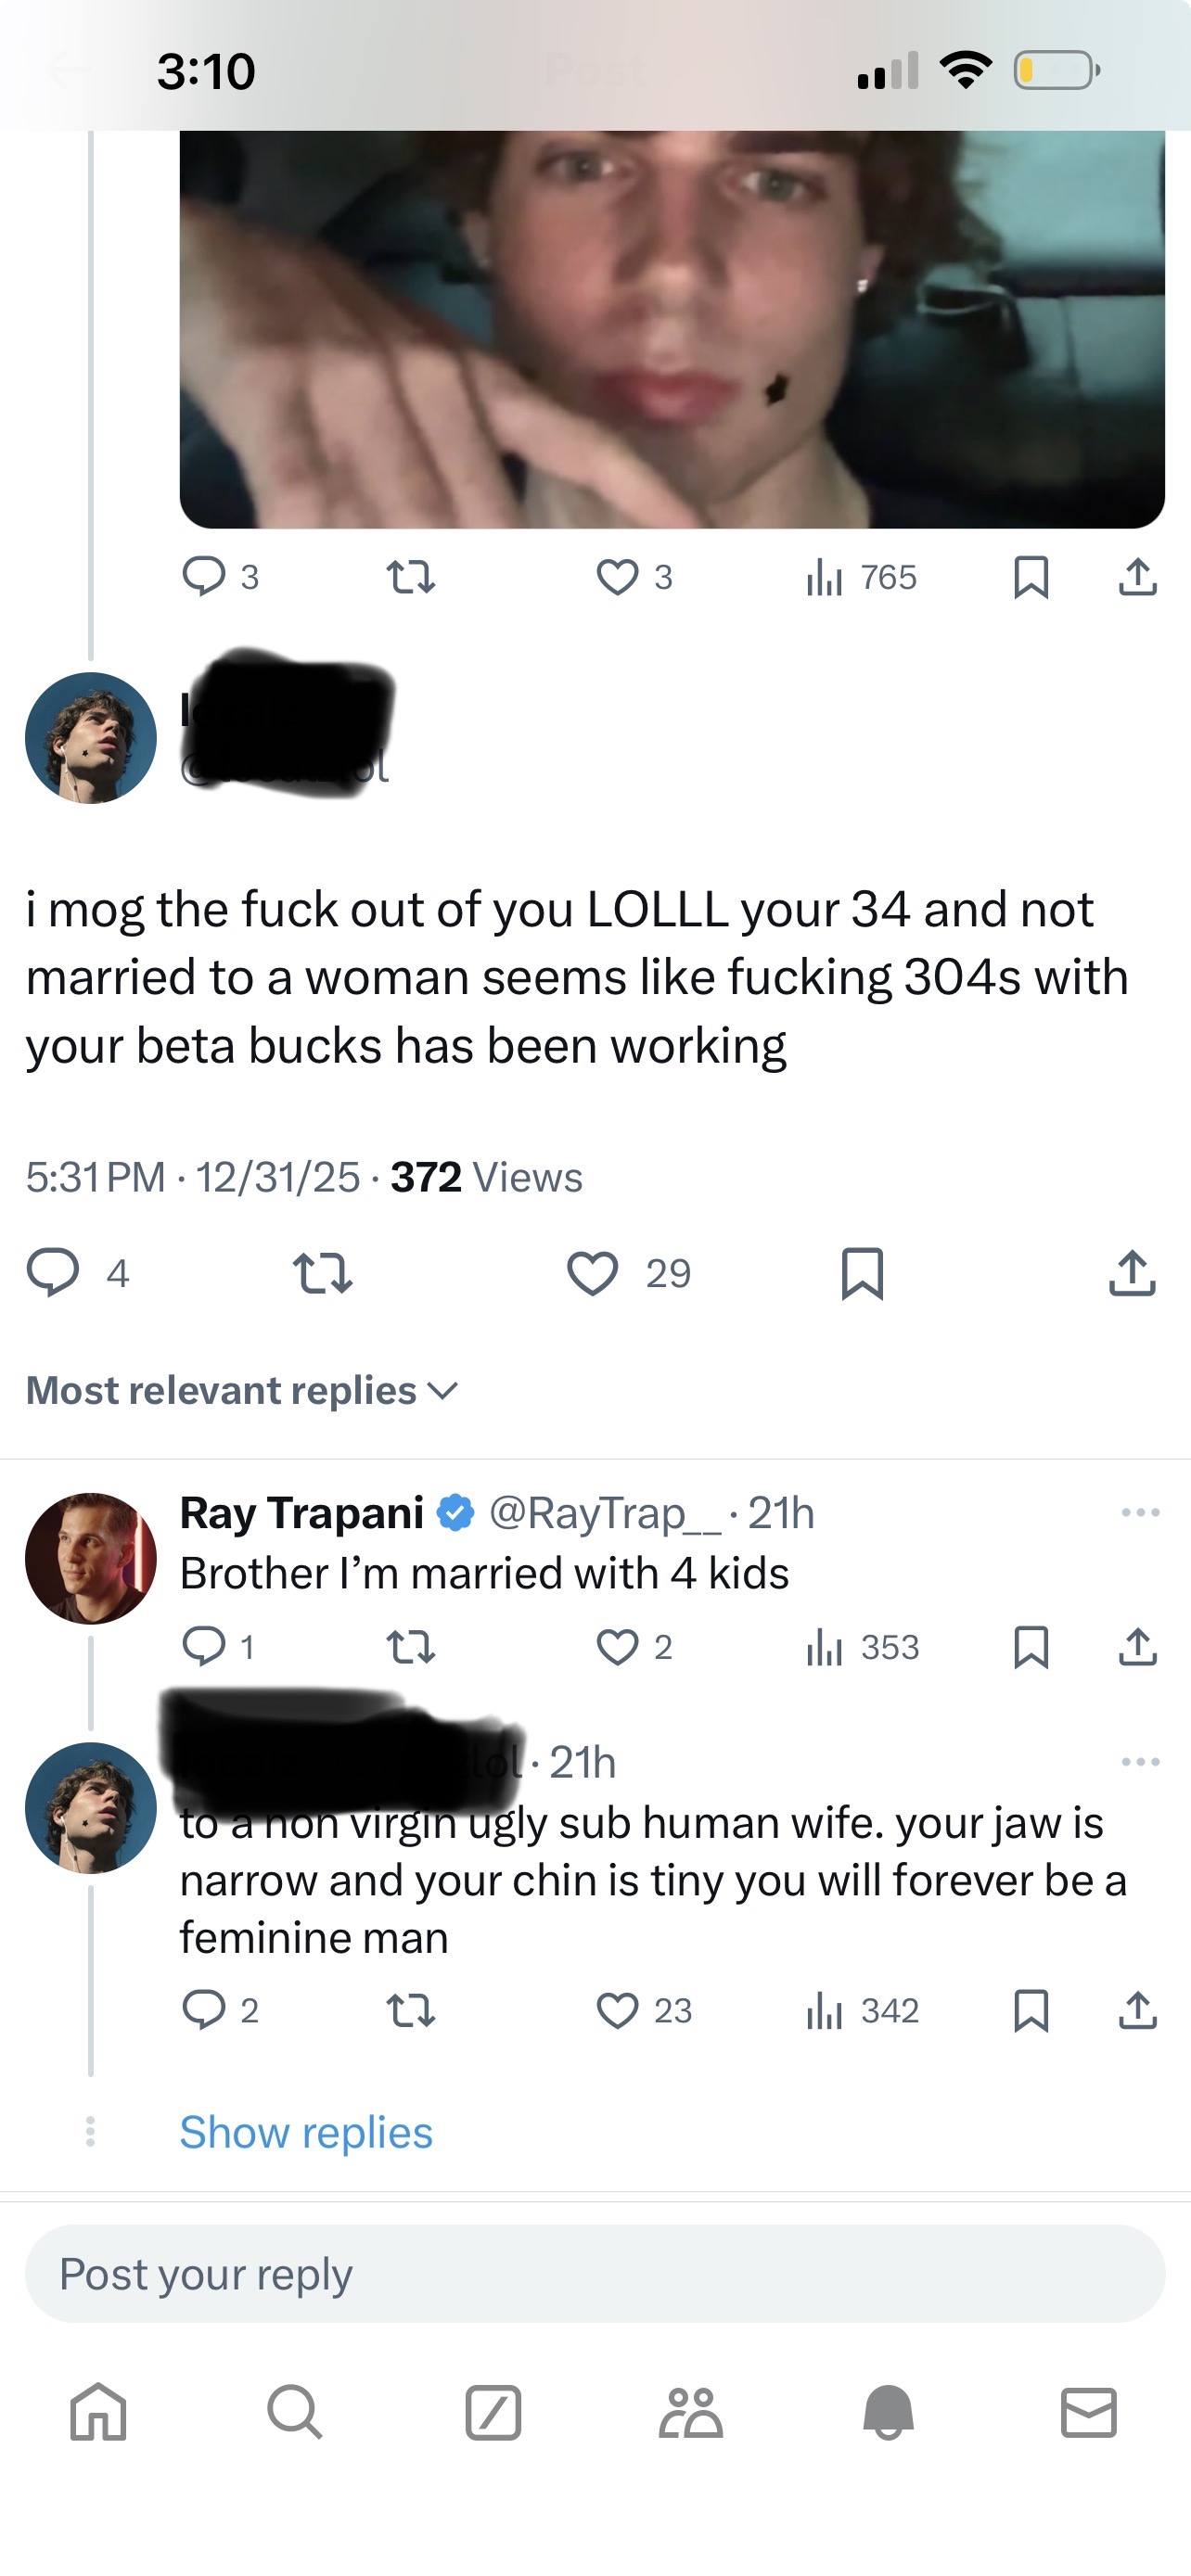This screenshot has width=1191, height=2576.
Task: Like Ray Trapani's reply
Action: 617,1647
